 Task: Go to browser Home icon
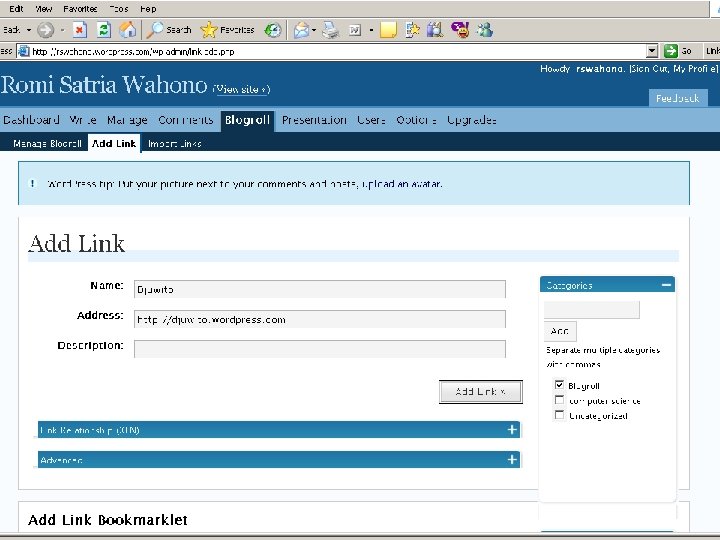point(128,30)
